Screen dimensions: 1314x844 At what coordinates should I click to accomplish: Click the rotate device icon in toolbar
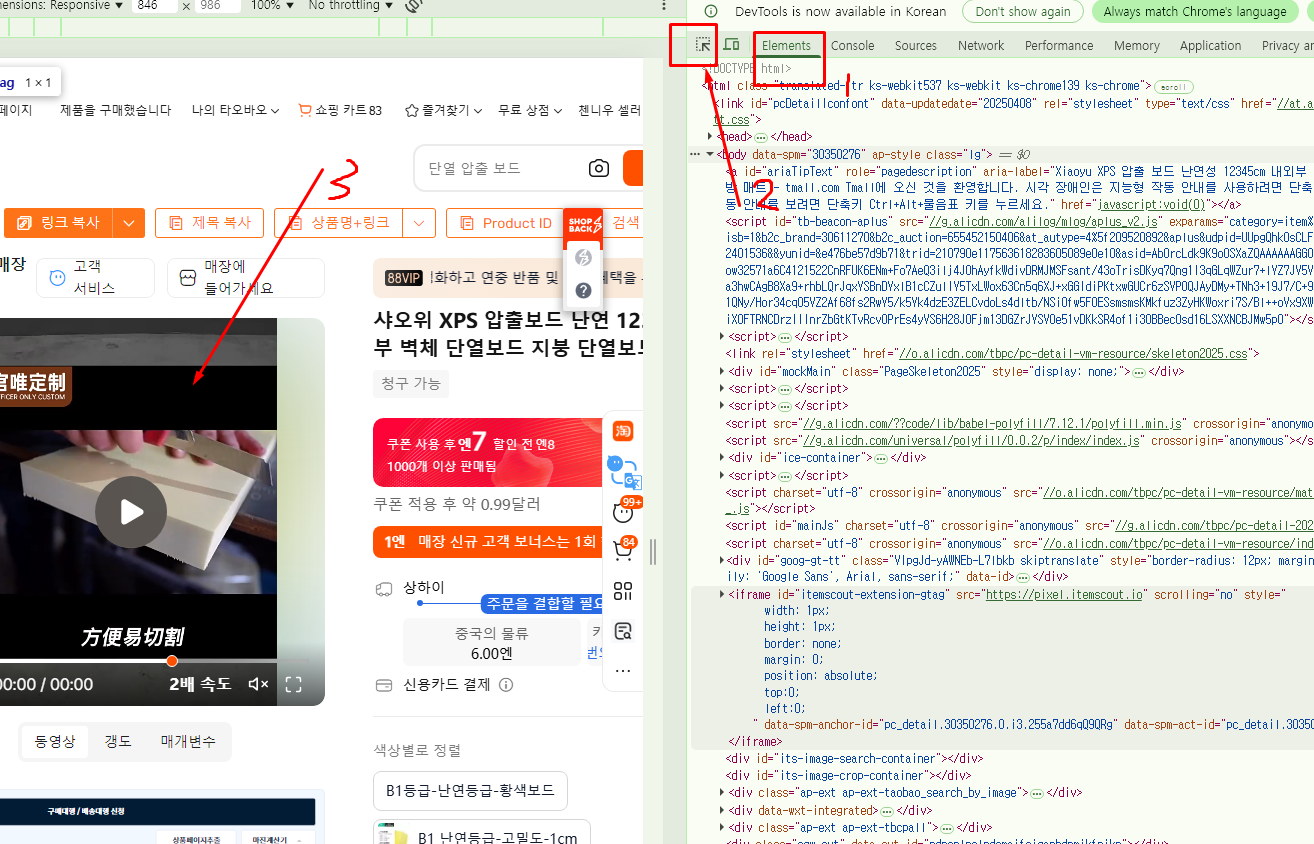tap(412, 6)
